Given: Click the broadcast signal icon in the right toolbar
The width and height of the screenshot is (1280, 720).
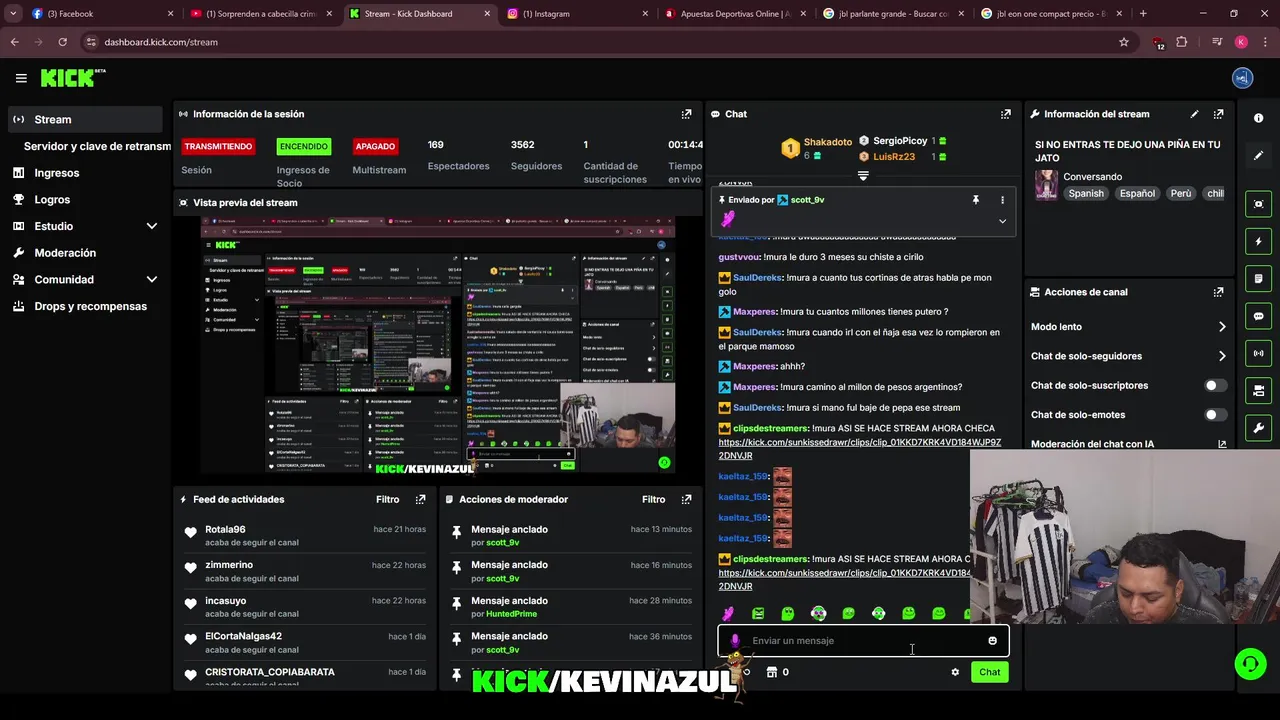Looking at the screenshot, I should pos(1258,353).
